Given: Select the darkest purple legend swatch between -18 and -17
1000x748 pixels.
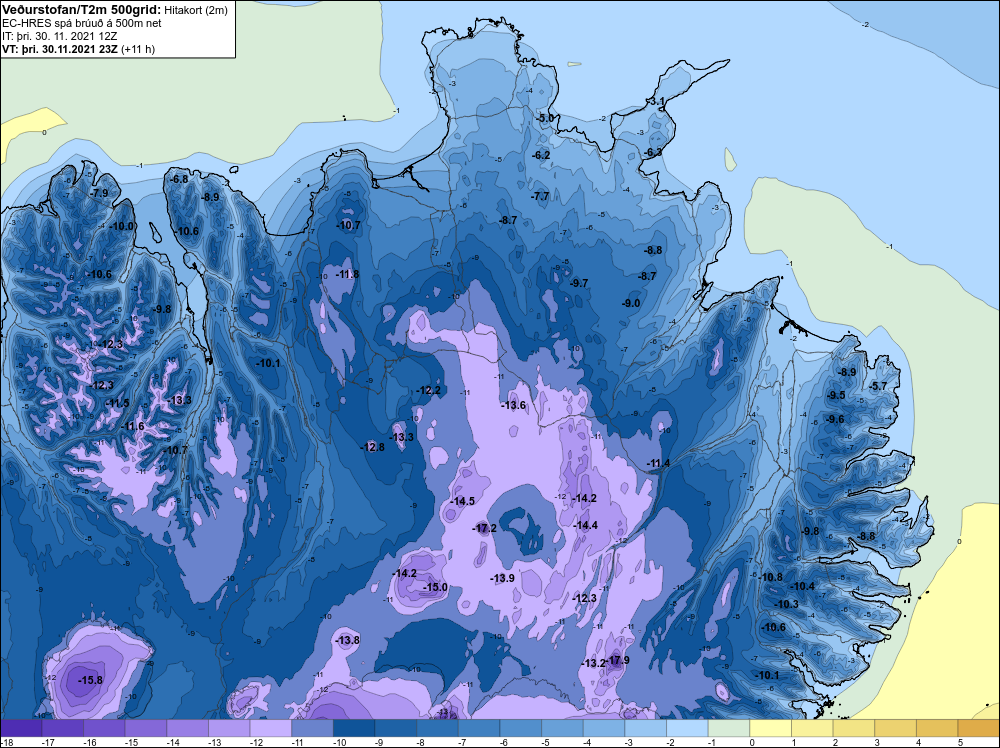Looking at the screenshot, I should point(22,728).
